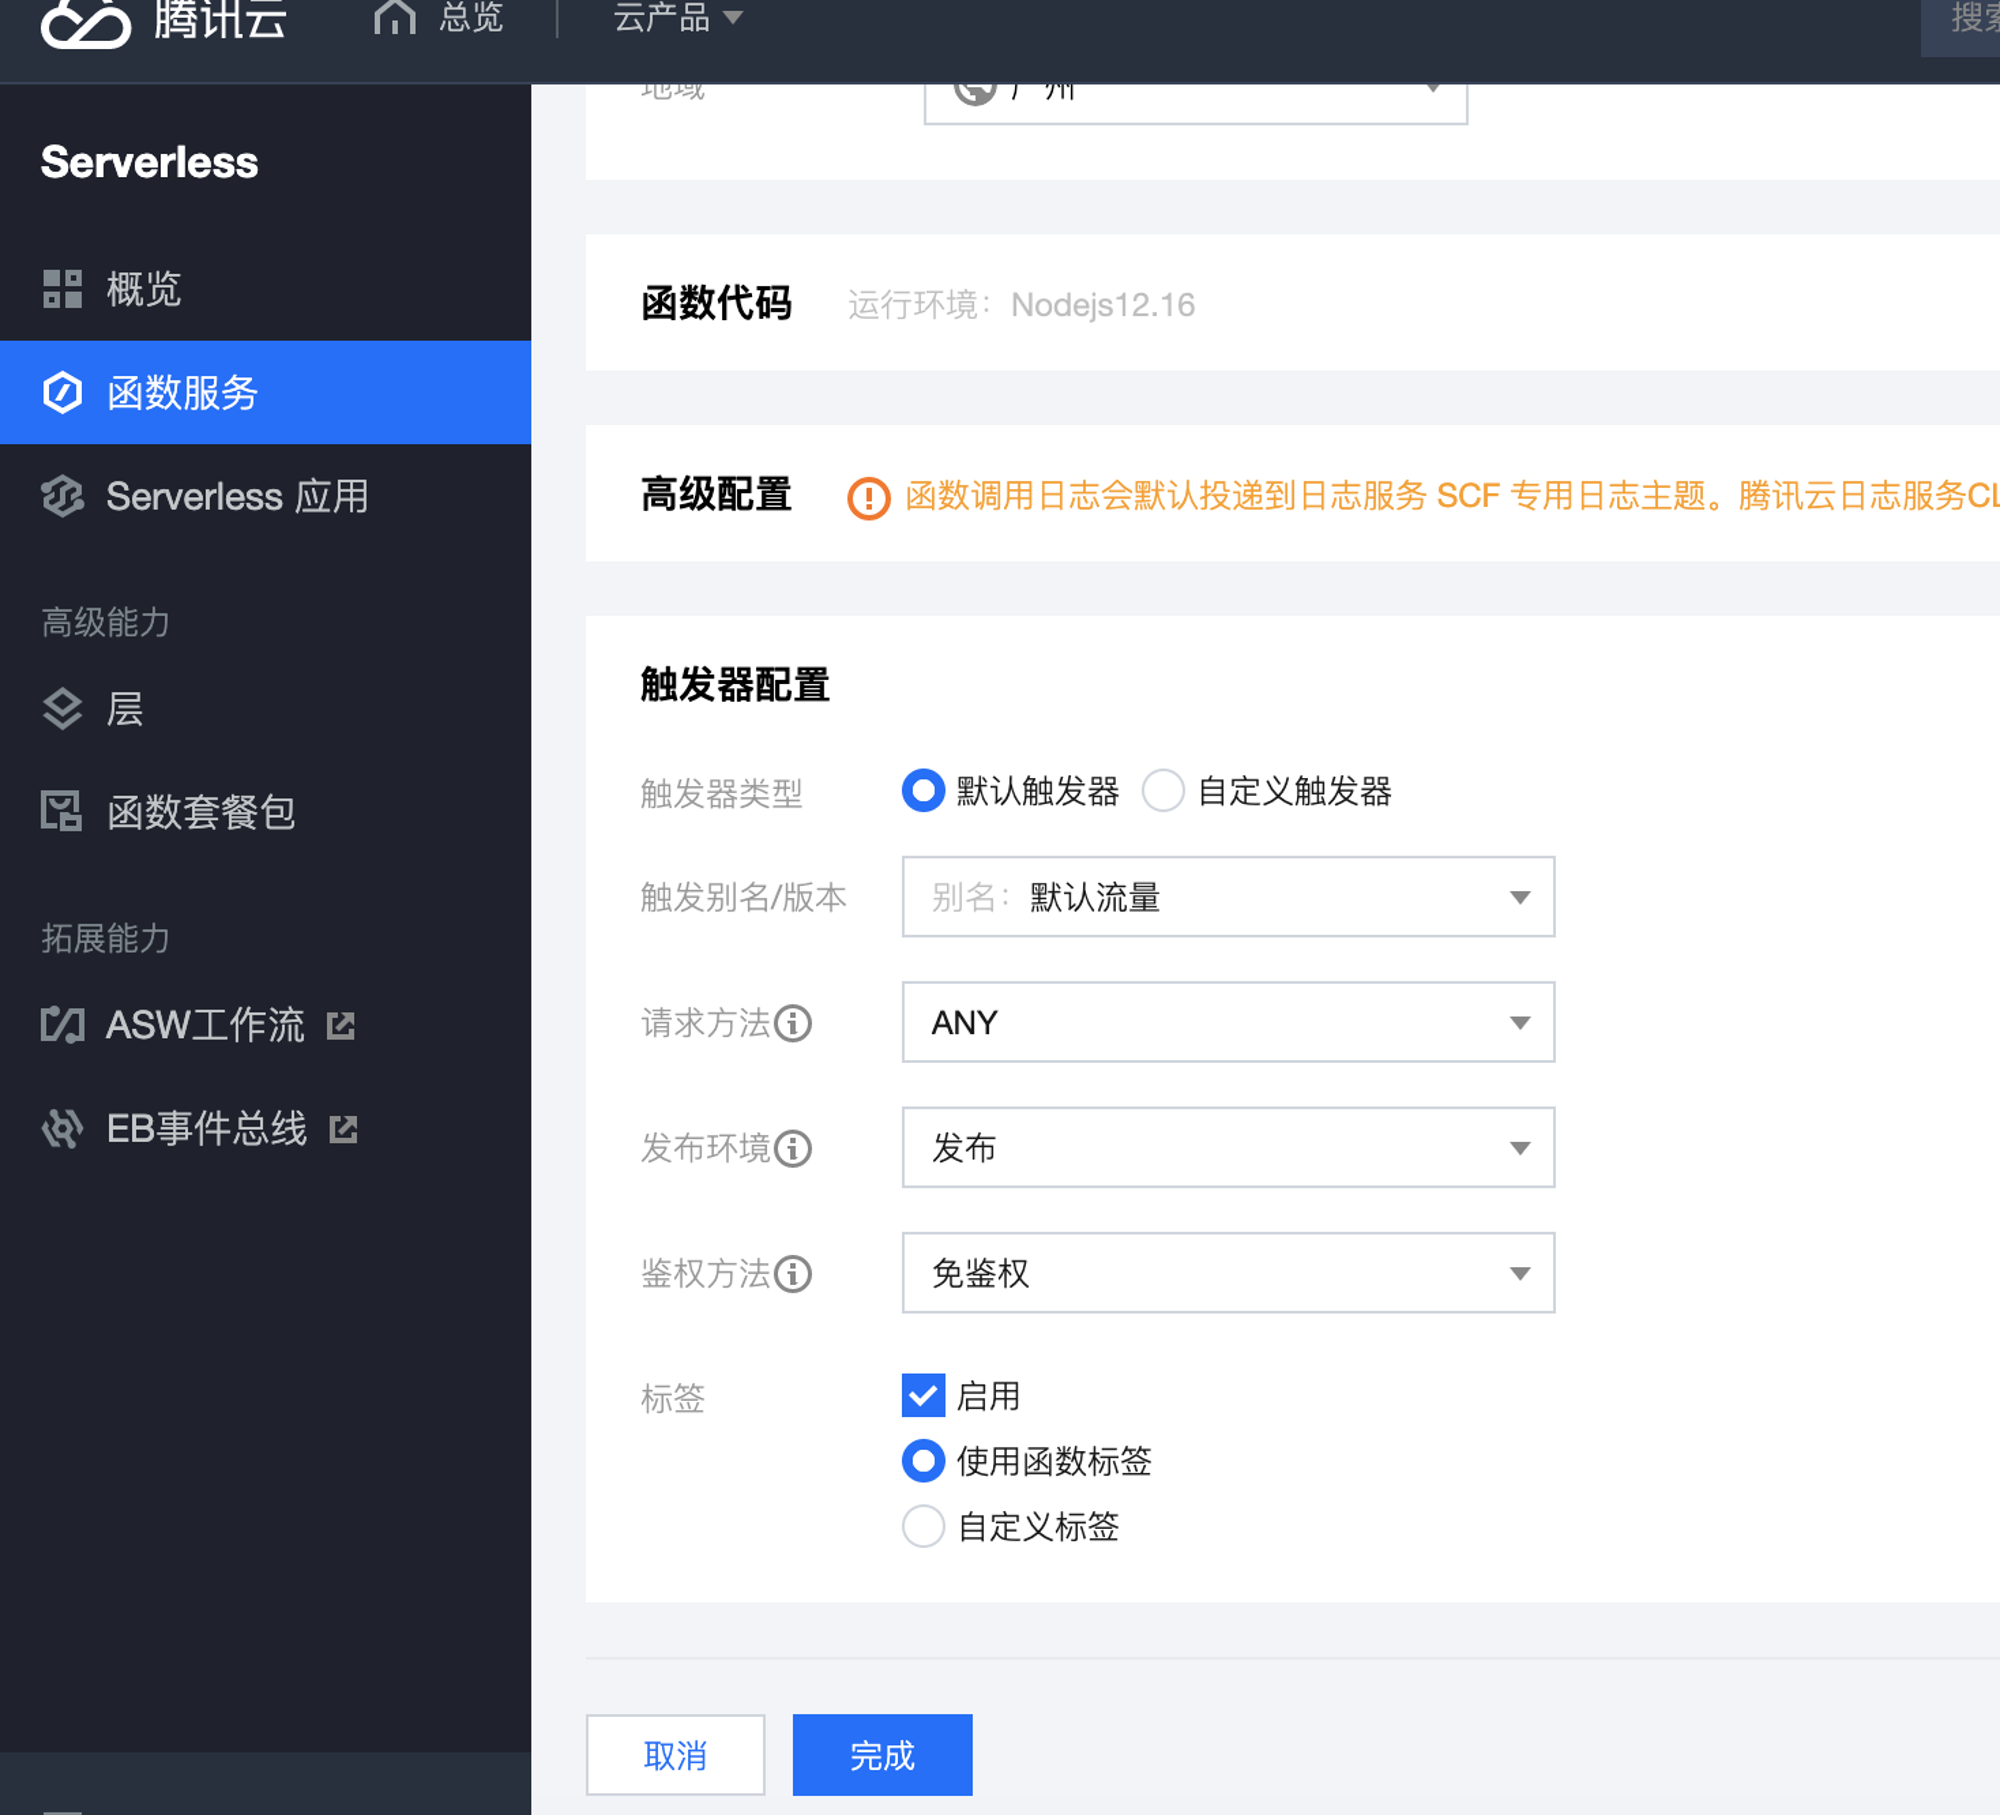
Task: Open the 请求方法 ANY dropdown
Action: click(x=1228, y=1022)
